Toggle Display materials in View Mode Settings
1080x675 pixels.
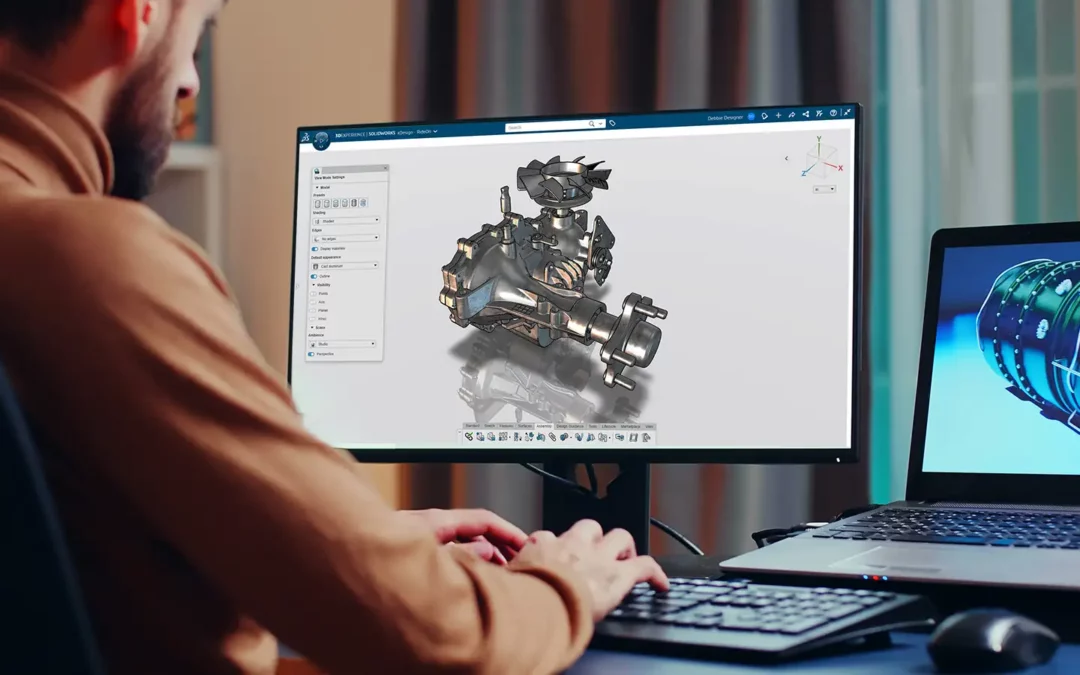[x=312, y=248]
